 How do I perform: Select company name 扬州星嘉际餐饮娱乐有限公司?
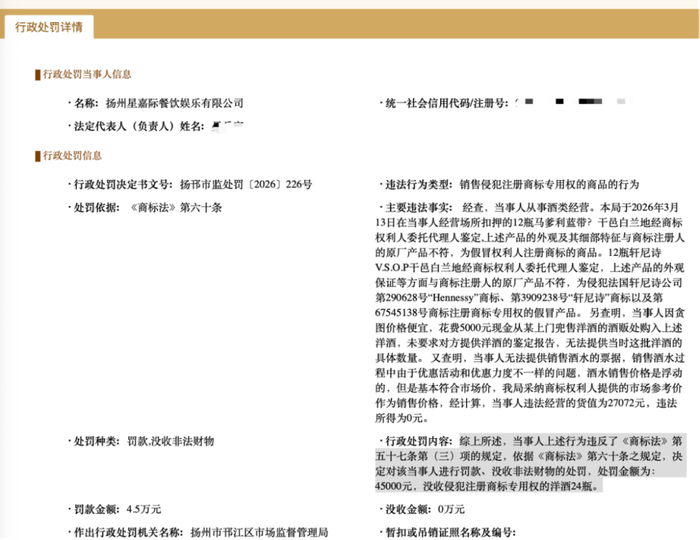pyautogui.click(x=175, y=103)
